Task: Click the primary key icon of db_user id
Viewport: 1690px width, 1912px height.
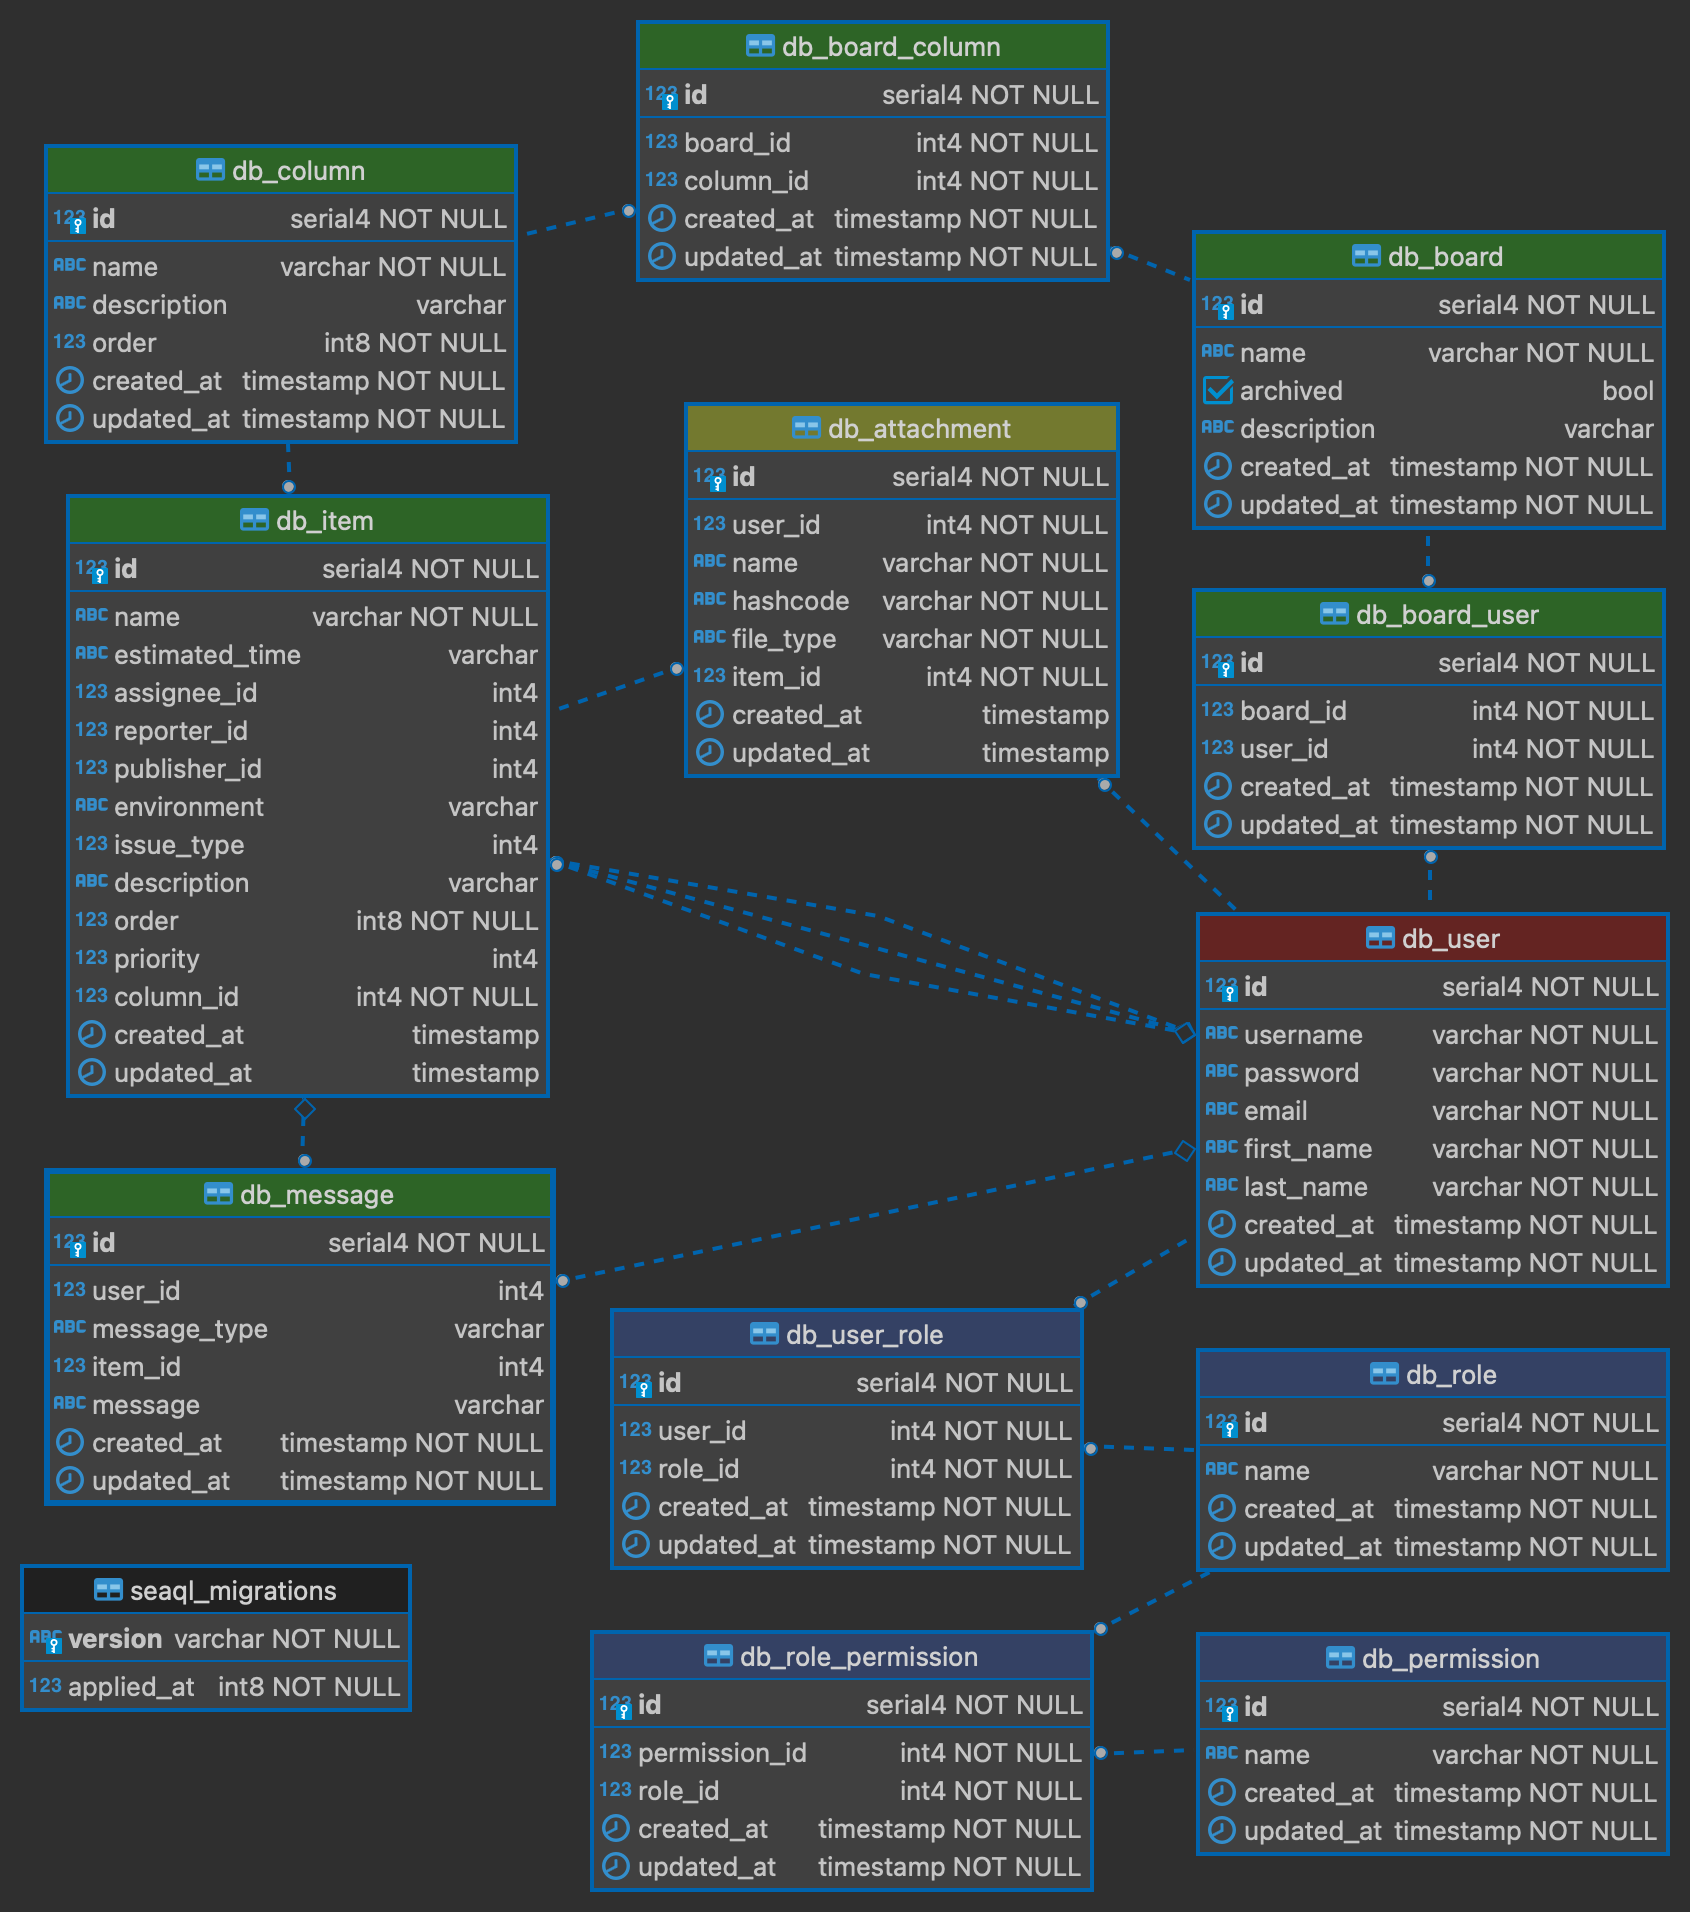Action: pos(1222,989)
